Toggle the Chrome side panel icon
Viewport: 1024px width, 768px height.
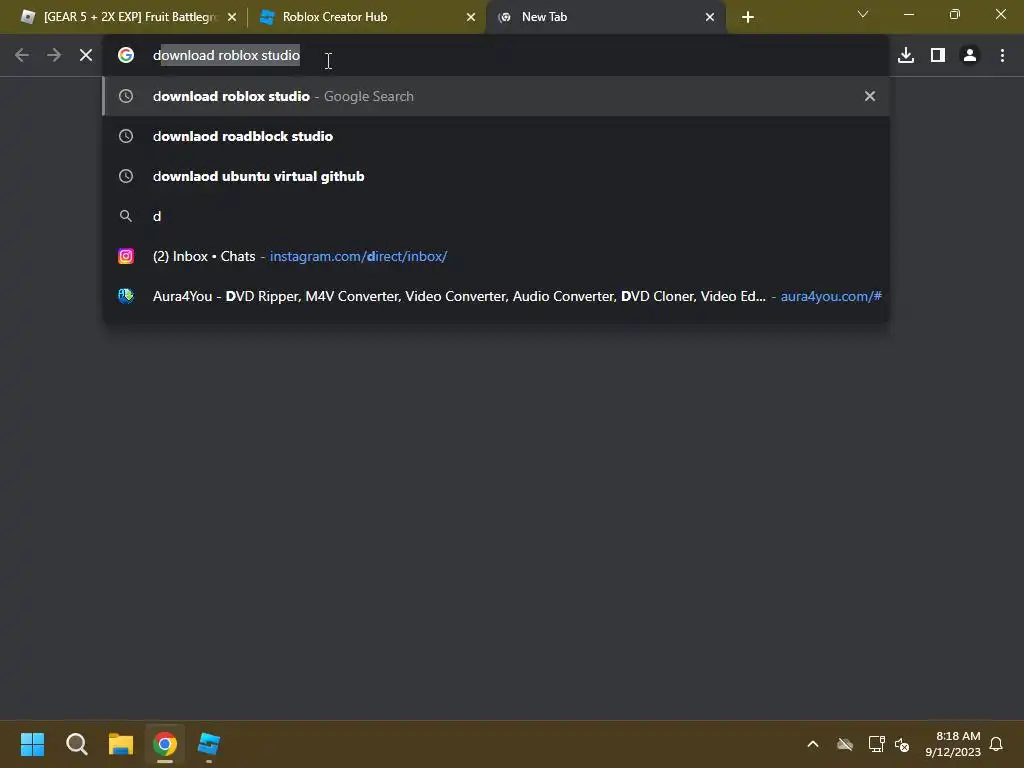(x=938, y=56)
